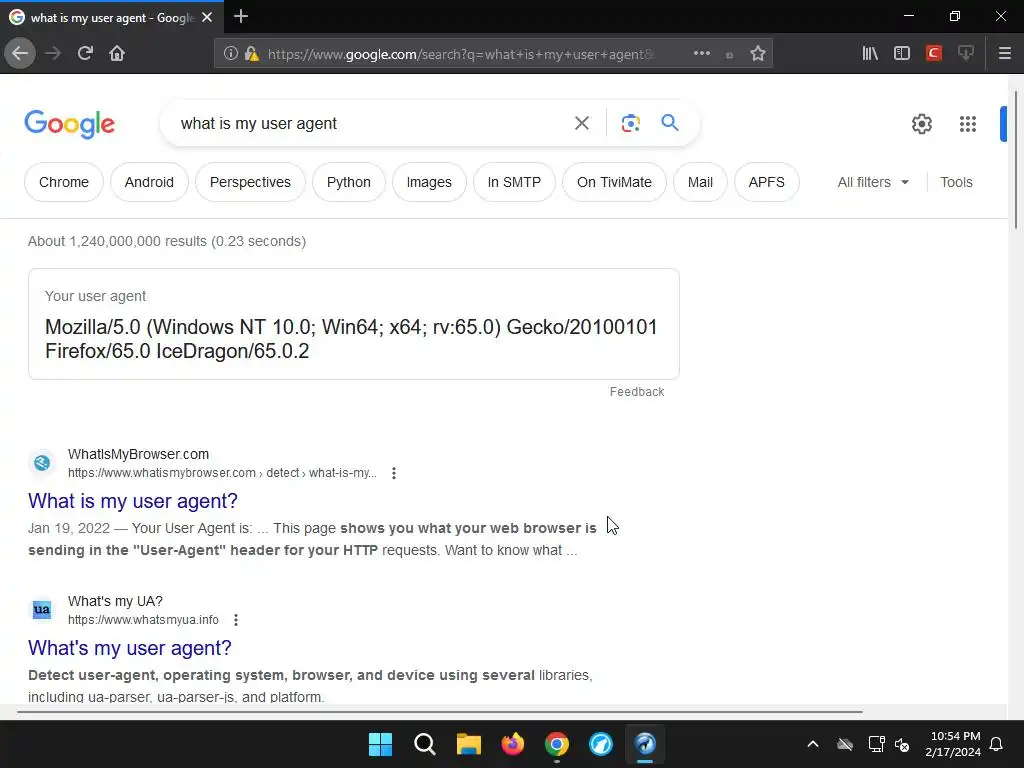Click Feedback below user agent box
This screenshot has height=768, width=1024.
click(637, 392)
